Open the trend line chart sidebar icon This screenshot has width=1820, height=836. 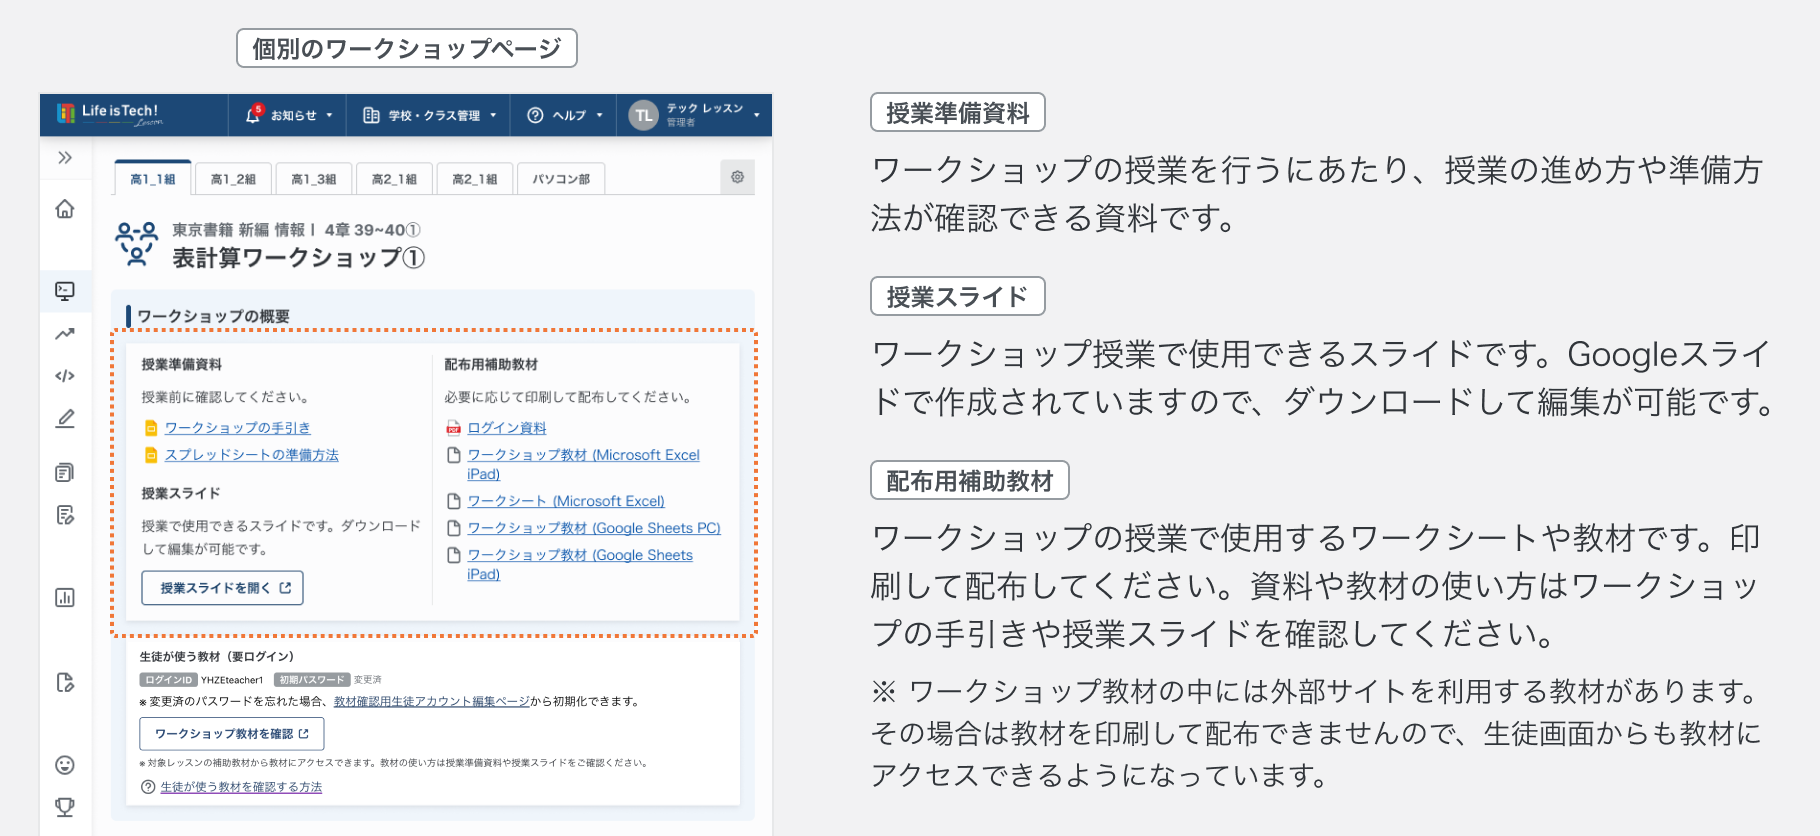coord(65,334)
